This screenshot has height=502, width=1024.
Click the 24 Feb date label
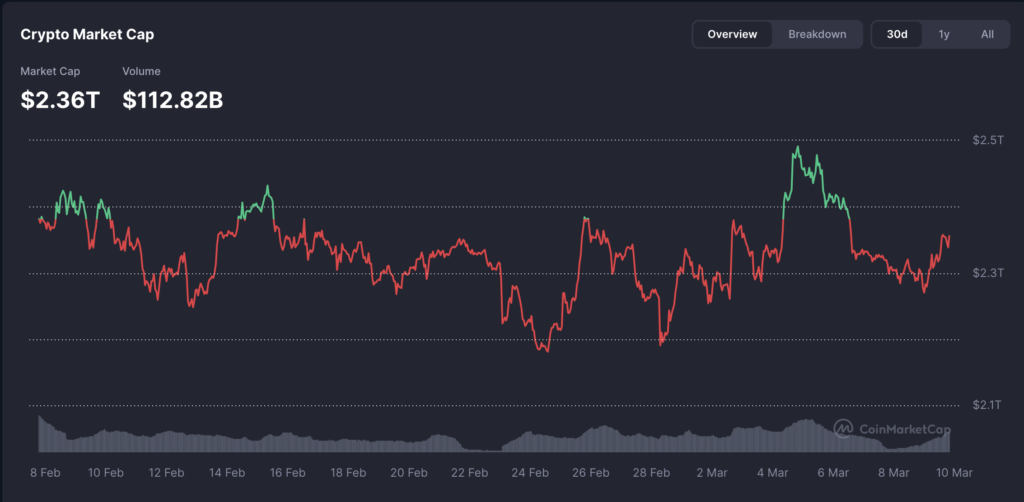click(531, 472)
